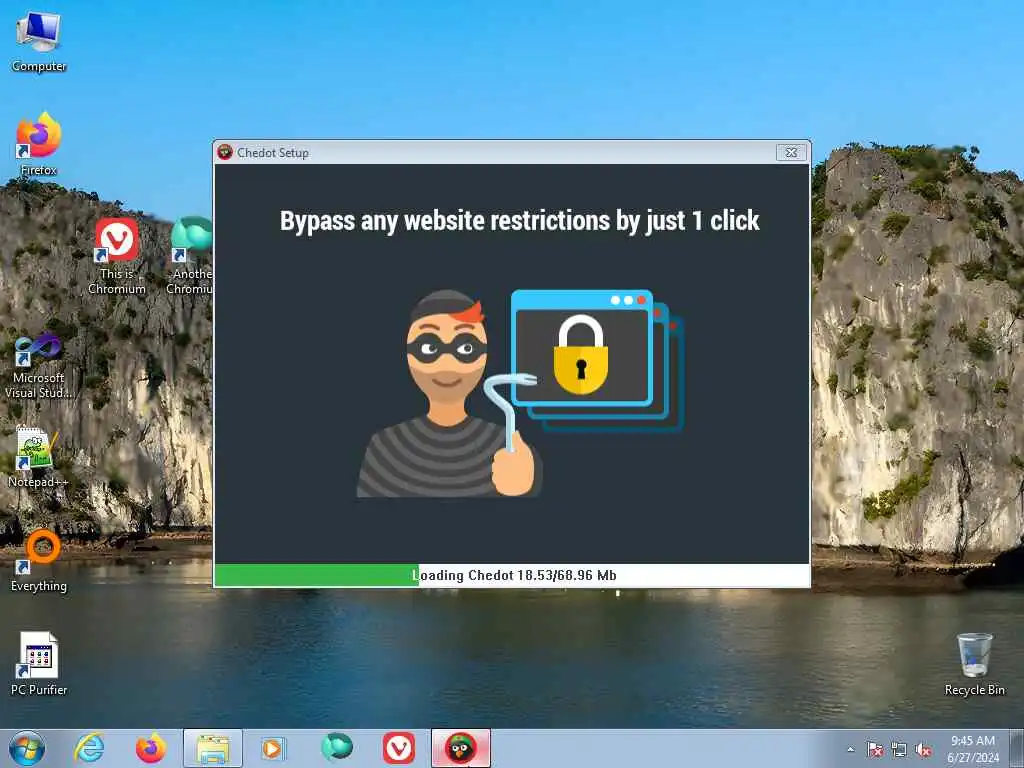Launch the Firefox desktop shortcut

click(39, 144)
